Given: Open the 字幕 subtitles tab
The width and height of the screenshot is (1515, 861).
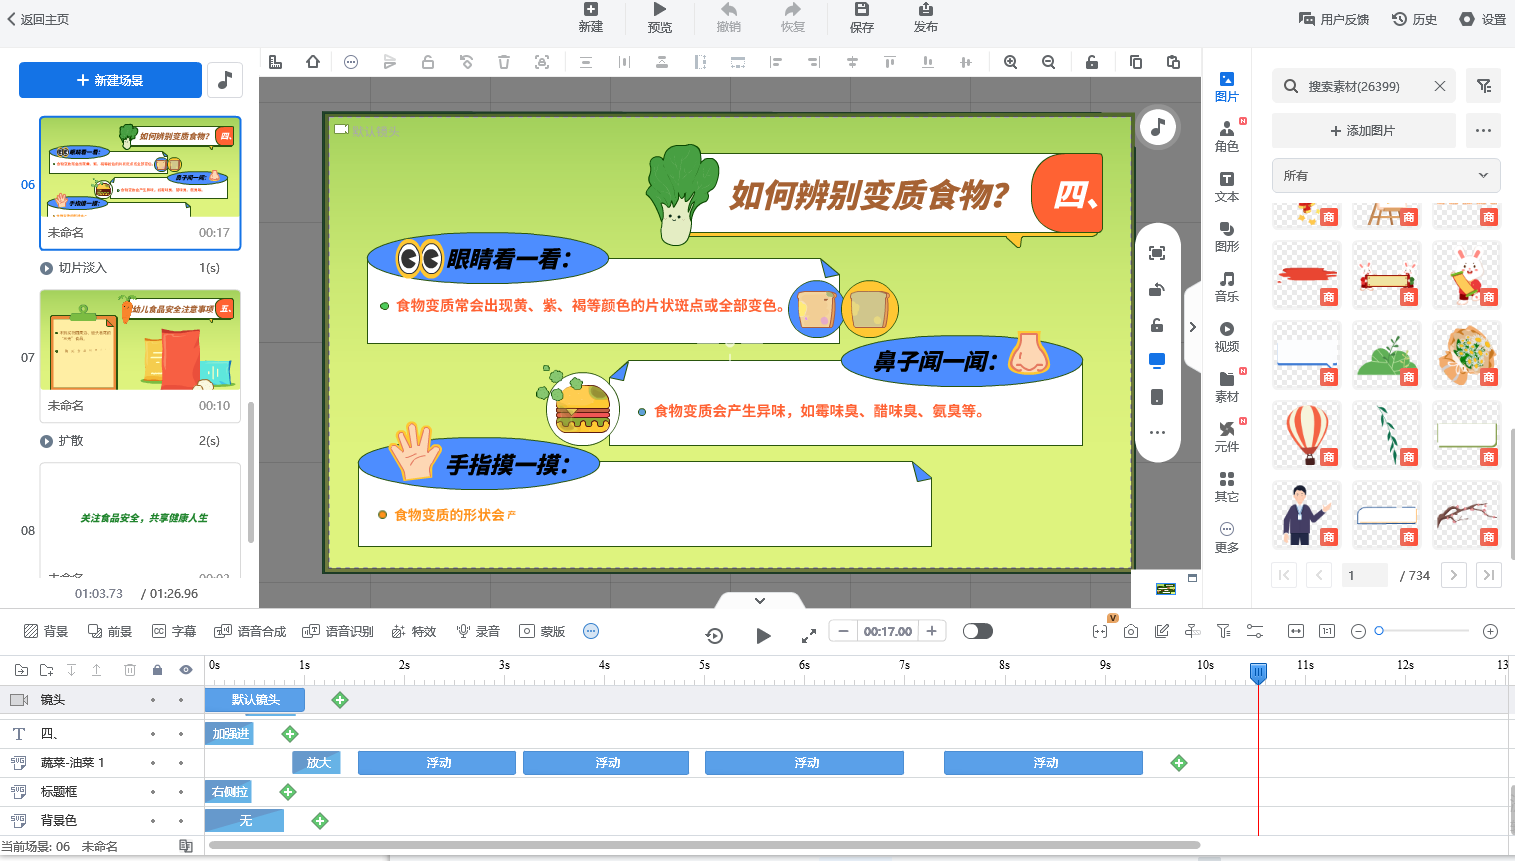Looking at the screenshot, I should coord(174,631).
